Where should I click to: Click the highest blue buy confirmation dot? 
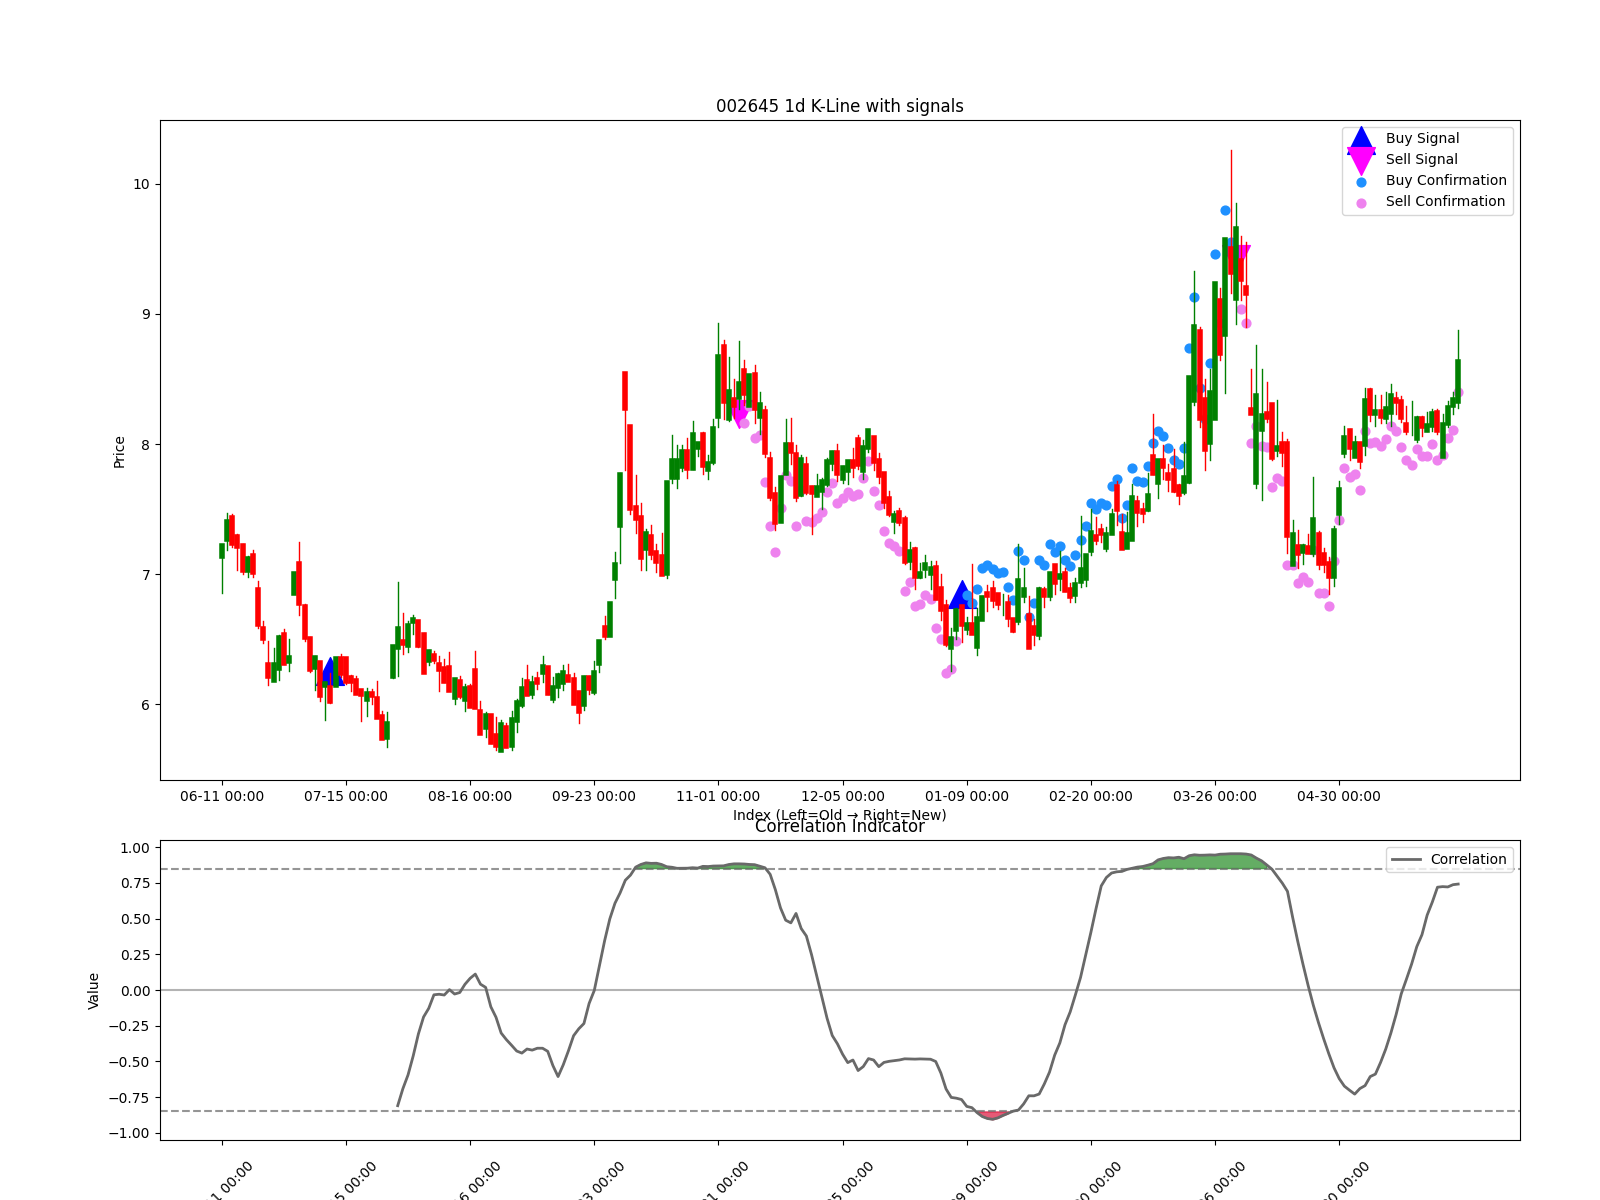pos(1225,210)
